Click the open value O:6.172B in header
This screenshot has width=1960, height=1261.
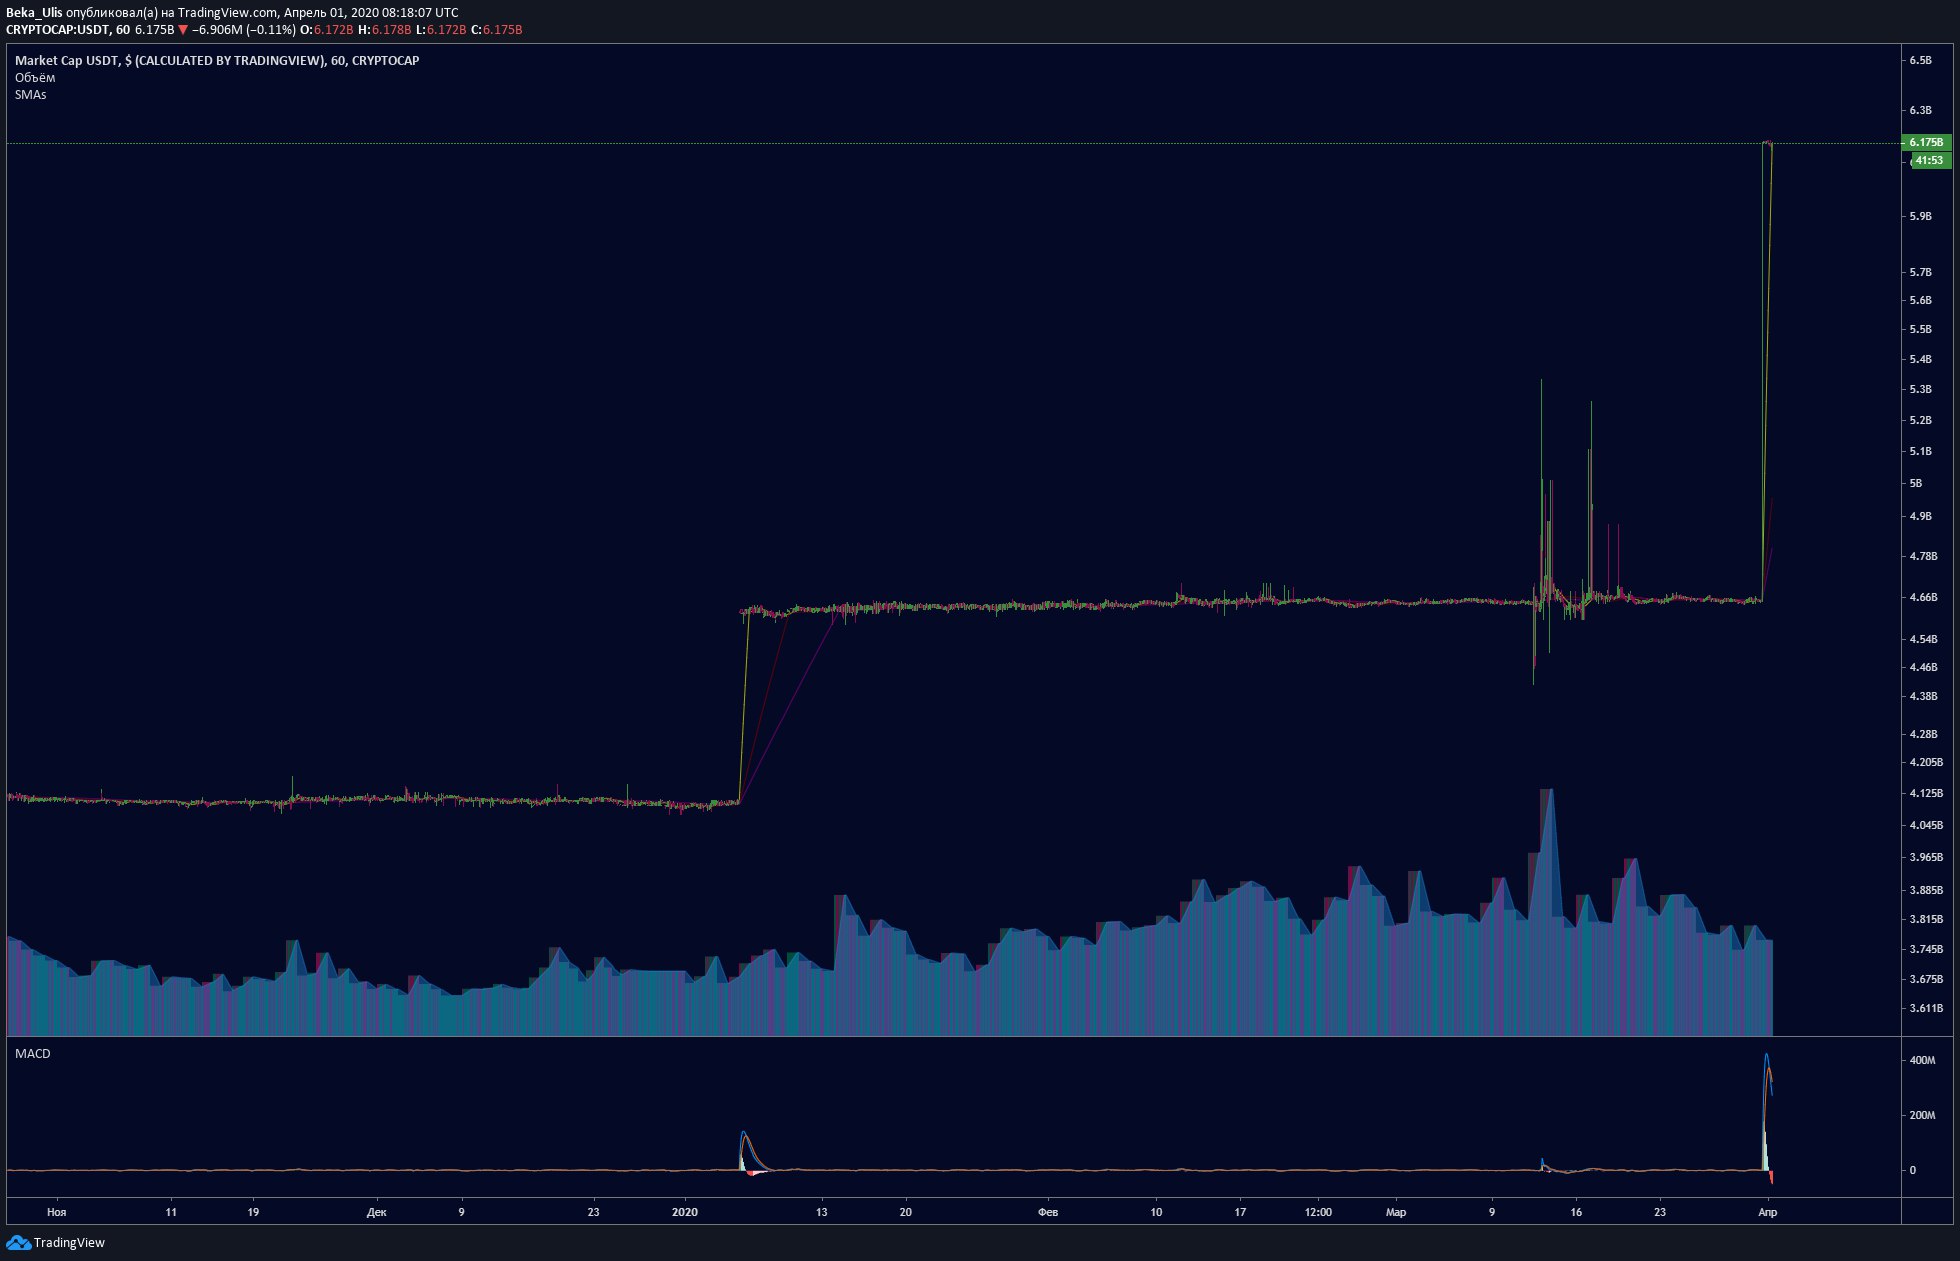(x=326, y=30)
